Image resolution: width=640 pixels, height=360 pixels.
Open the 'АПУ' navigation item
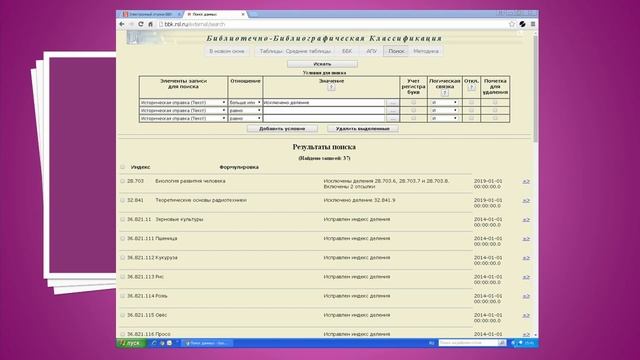[x=371, y=51]
